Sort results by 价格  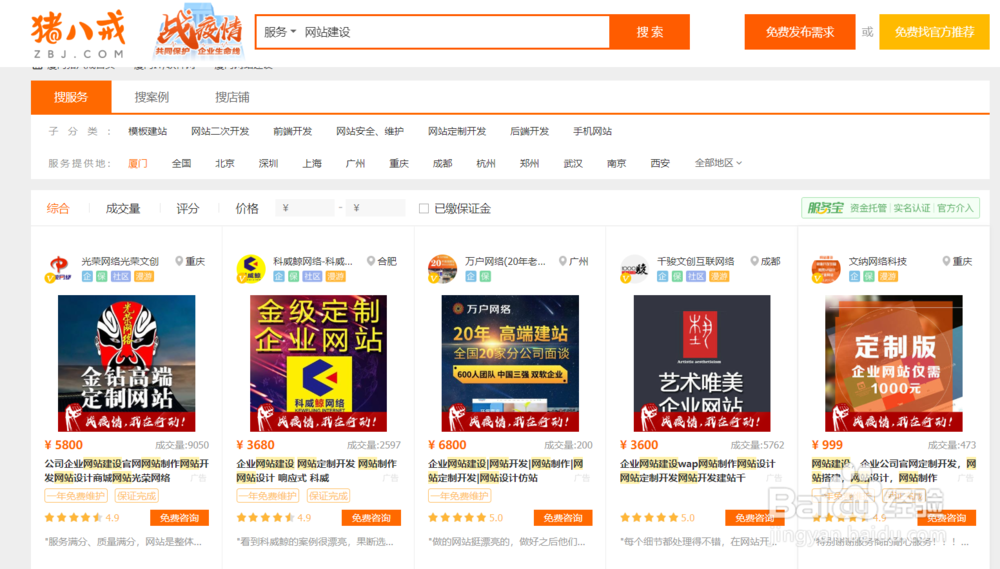[x=247, y=209]
